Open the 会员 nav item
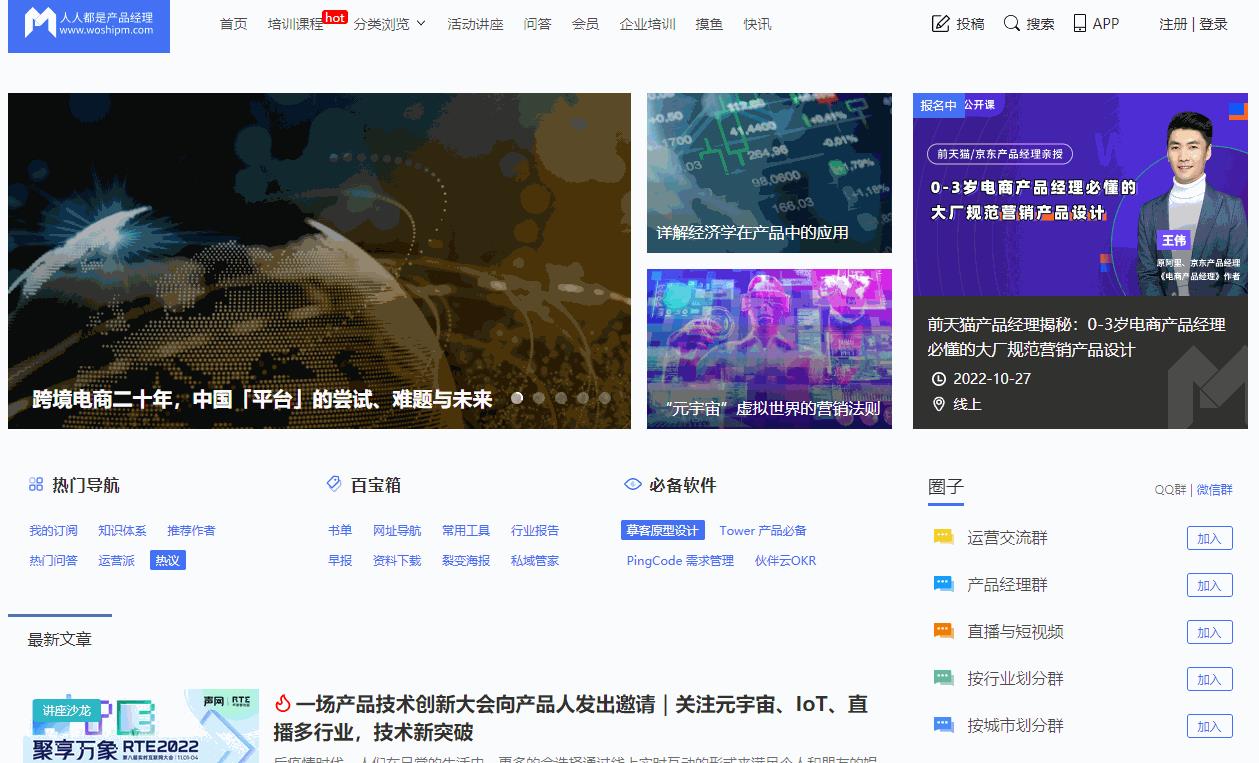 [x=585, y=24]
